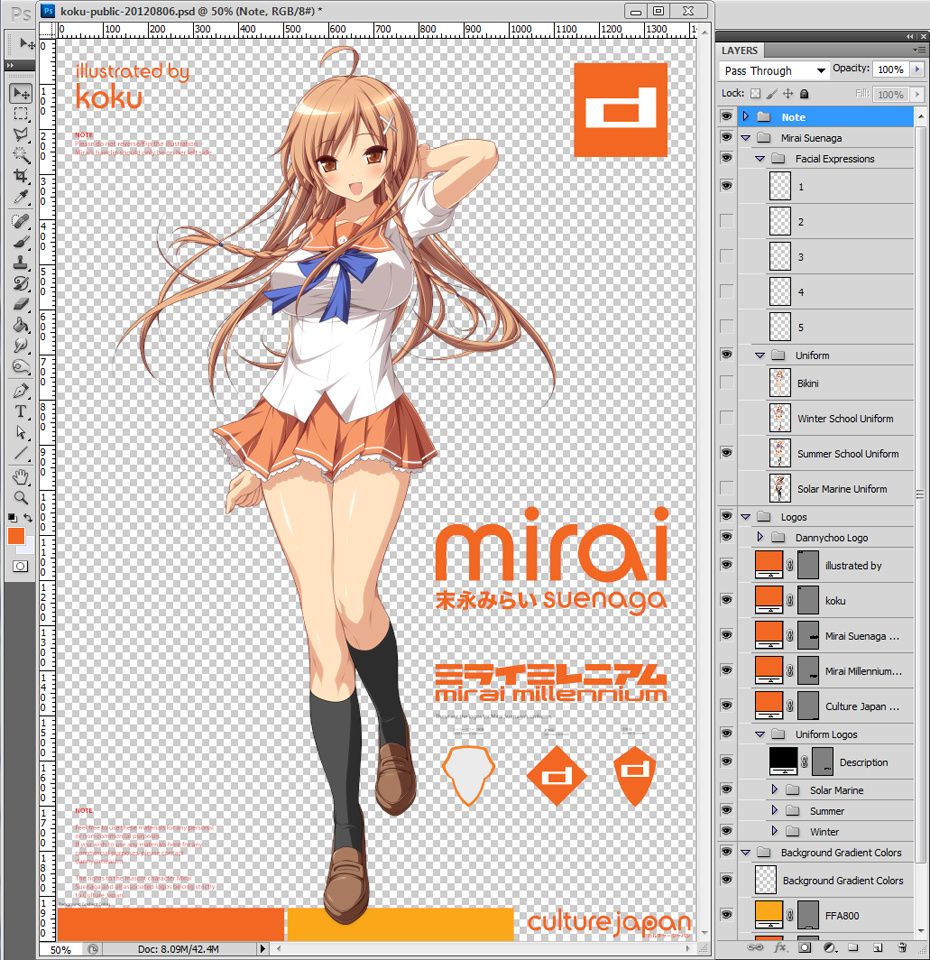Image resolution: width=930 pixels, height=960 pixels.
Task: Select the Magic Wand tool
Action: [x=20, y=155]
